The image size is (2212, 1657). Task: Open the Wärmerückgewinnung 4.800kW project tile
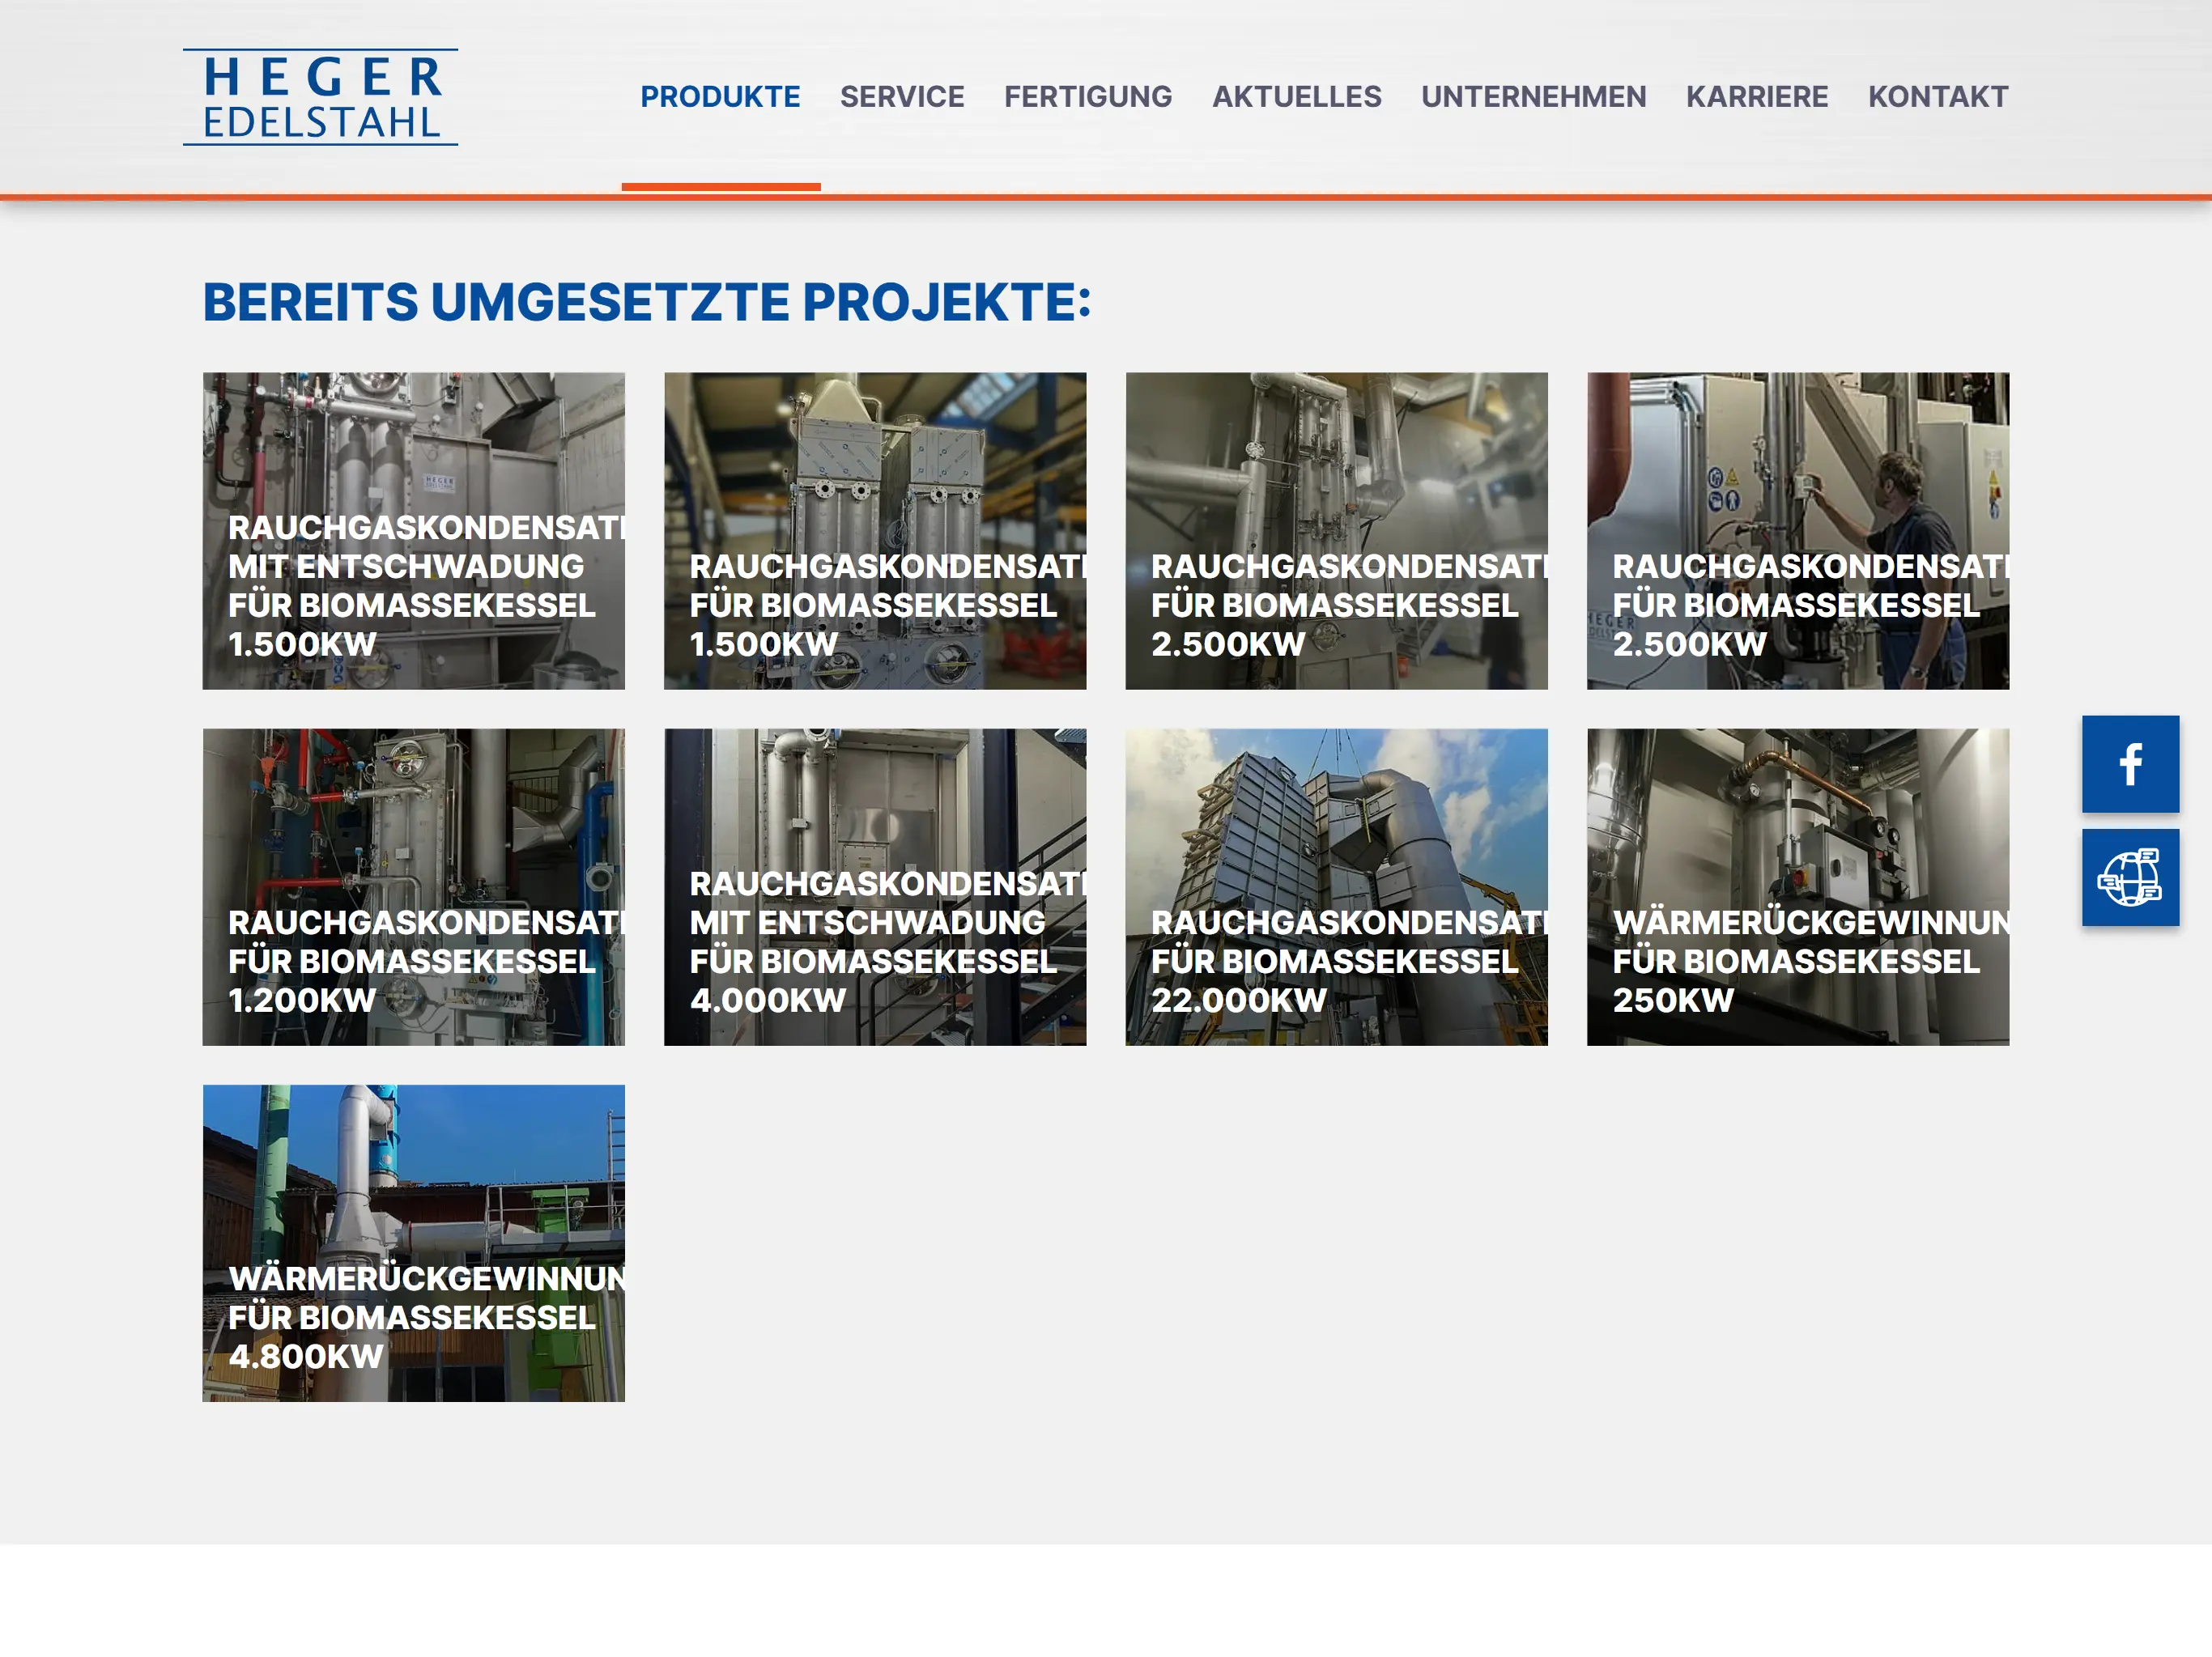pyautogui.click(x=413, y=1243)
